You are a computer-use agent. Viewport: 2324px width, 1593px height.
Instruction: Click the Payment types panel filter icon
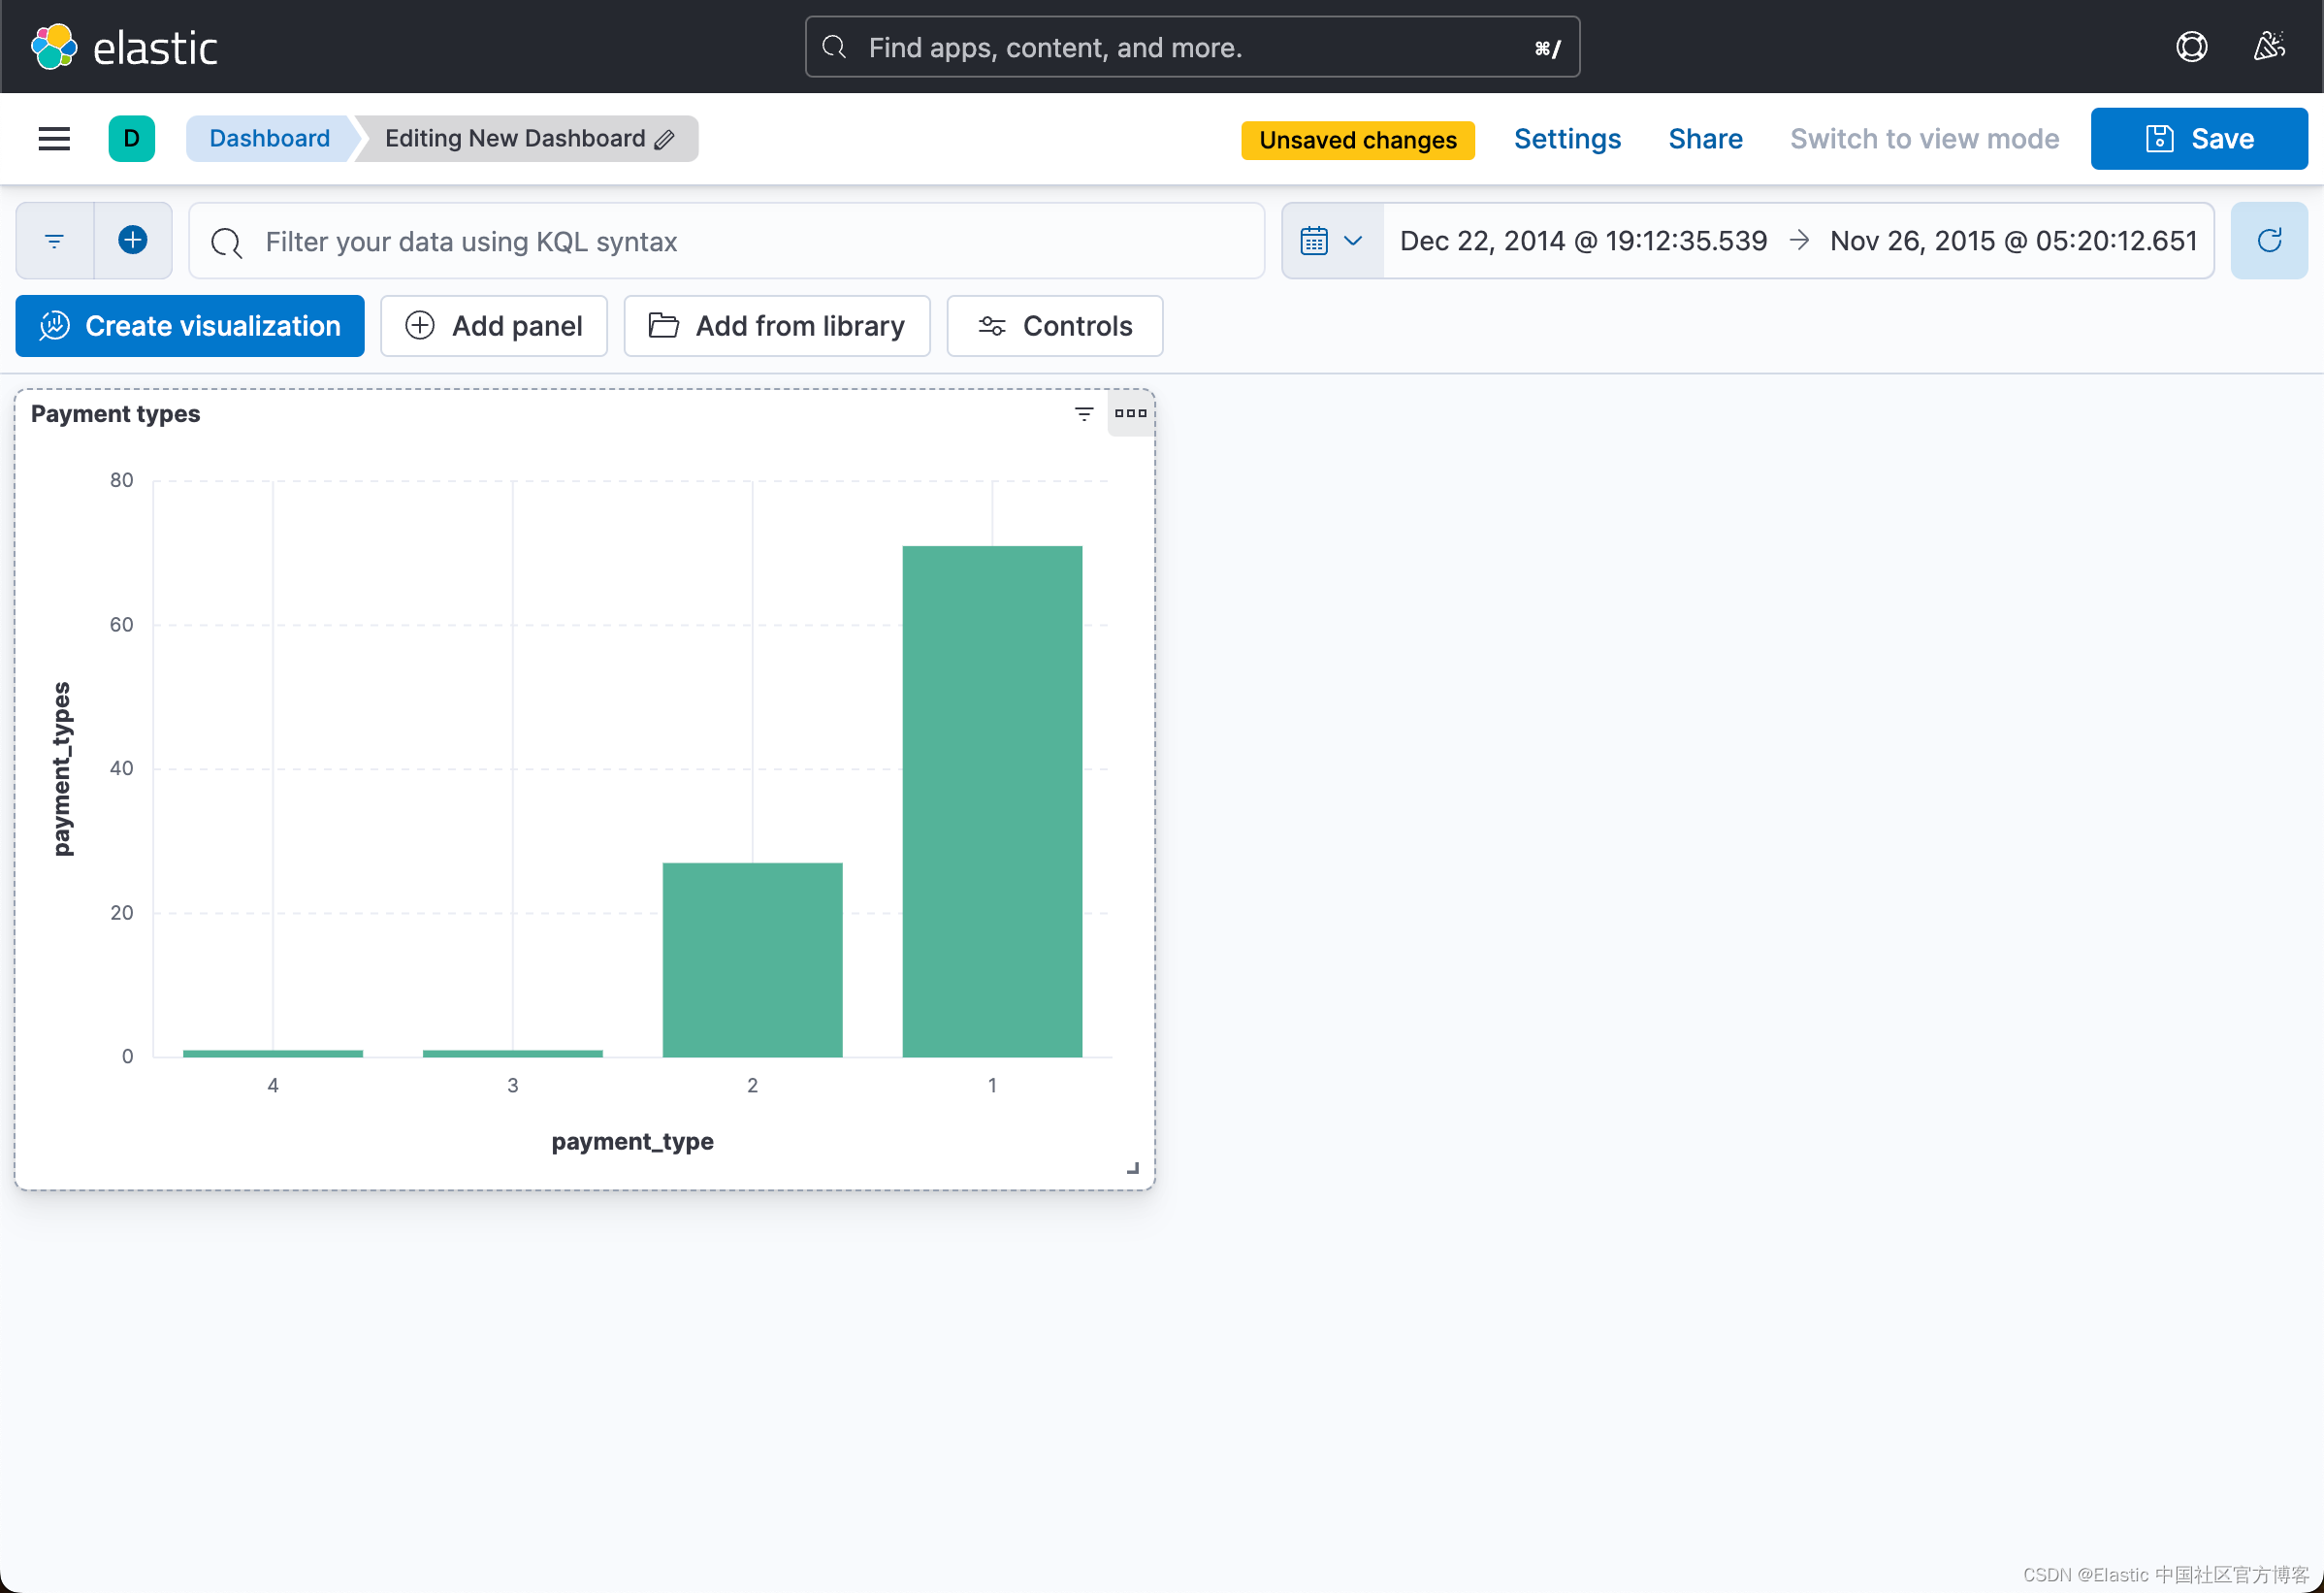[1083, 413]
